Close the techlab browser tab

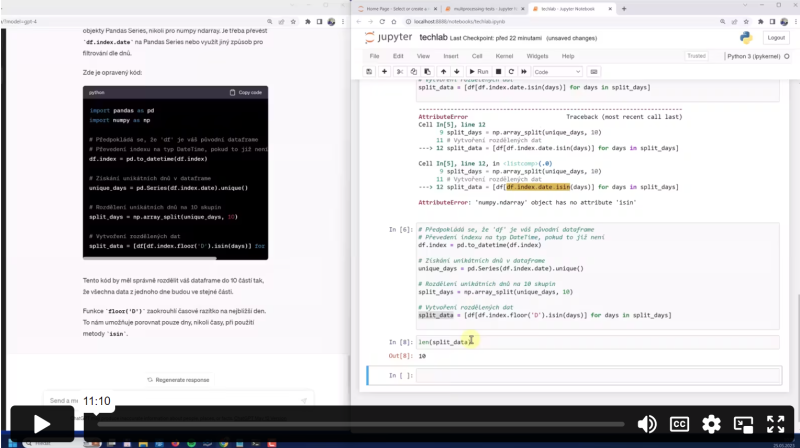(610, 9)
